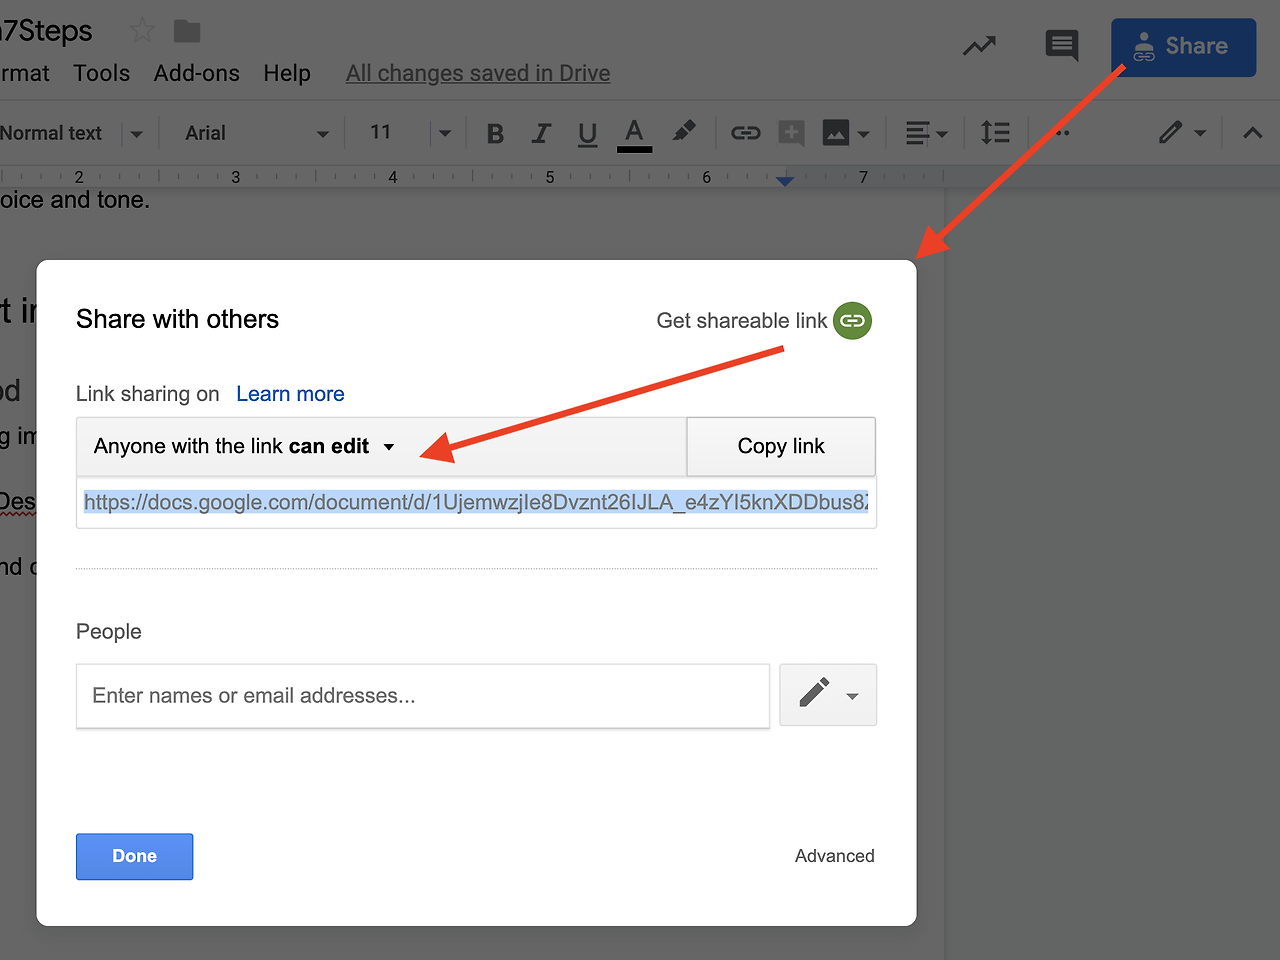1280x960 pixels.
Task: Click the Done button
Action: coord(134,856)
